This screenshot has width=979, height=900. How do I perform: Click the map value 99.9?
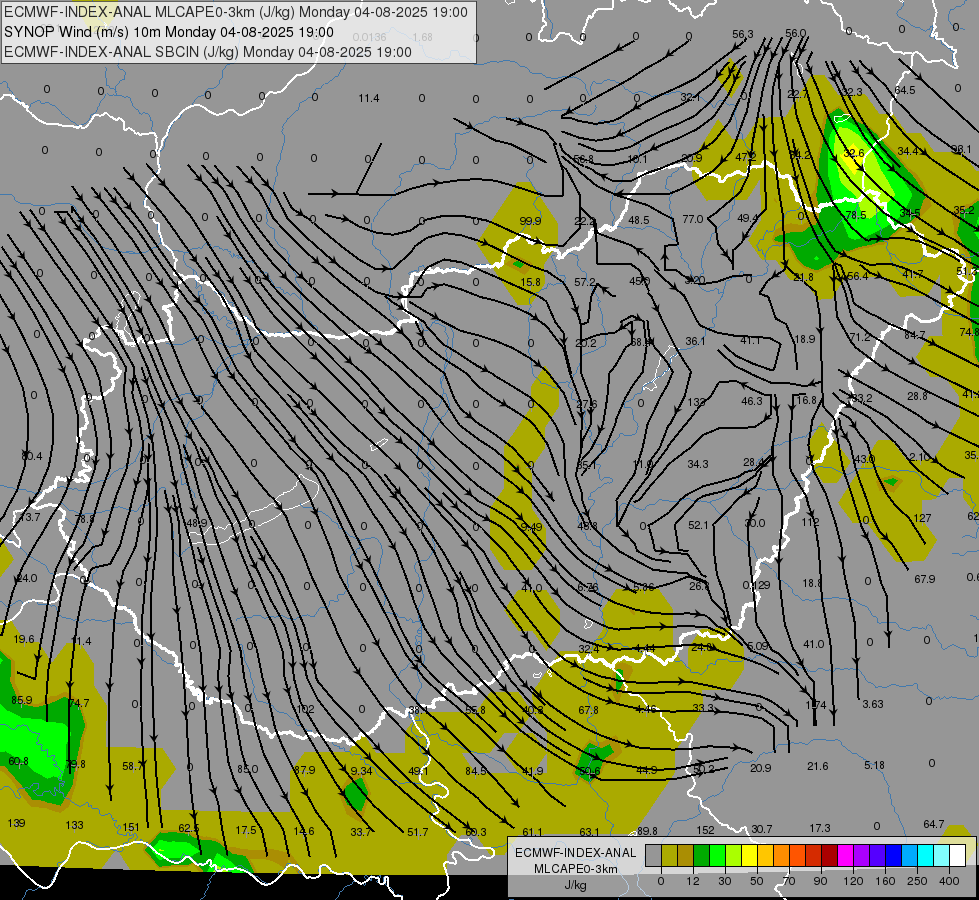pyautogui.click(x=530, y=221)
